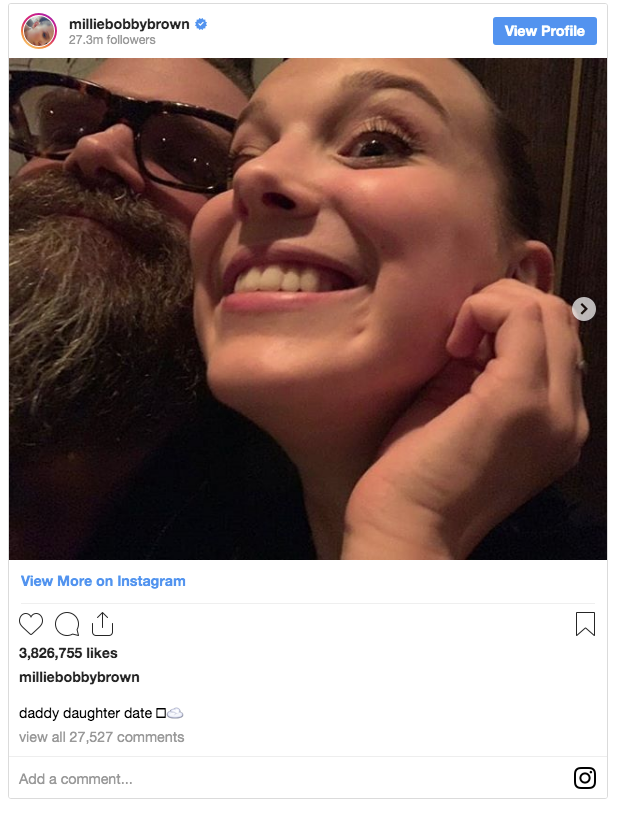The width and height of the screenshot is (620, 813).
Task: Open the circular profile avatar
Action: [x=39, y=31]
